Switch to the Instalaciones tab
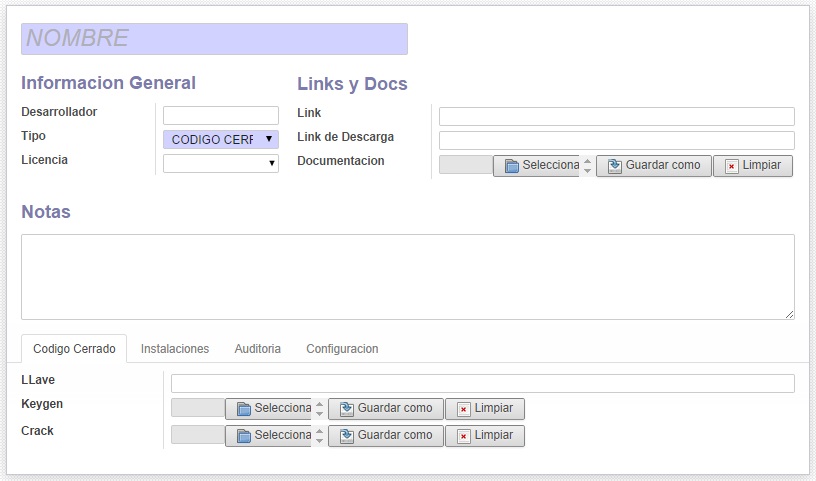Viewport: 816px width, 481px height. pos(175,349)
